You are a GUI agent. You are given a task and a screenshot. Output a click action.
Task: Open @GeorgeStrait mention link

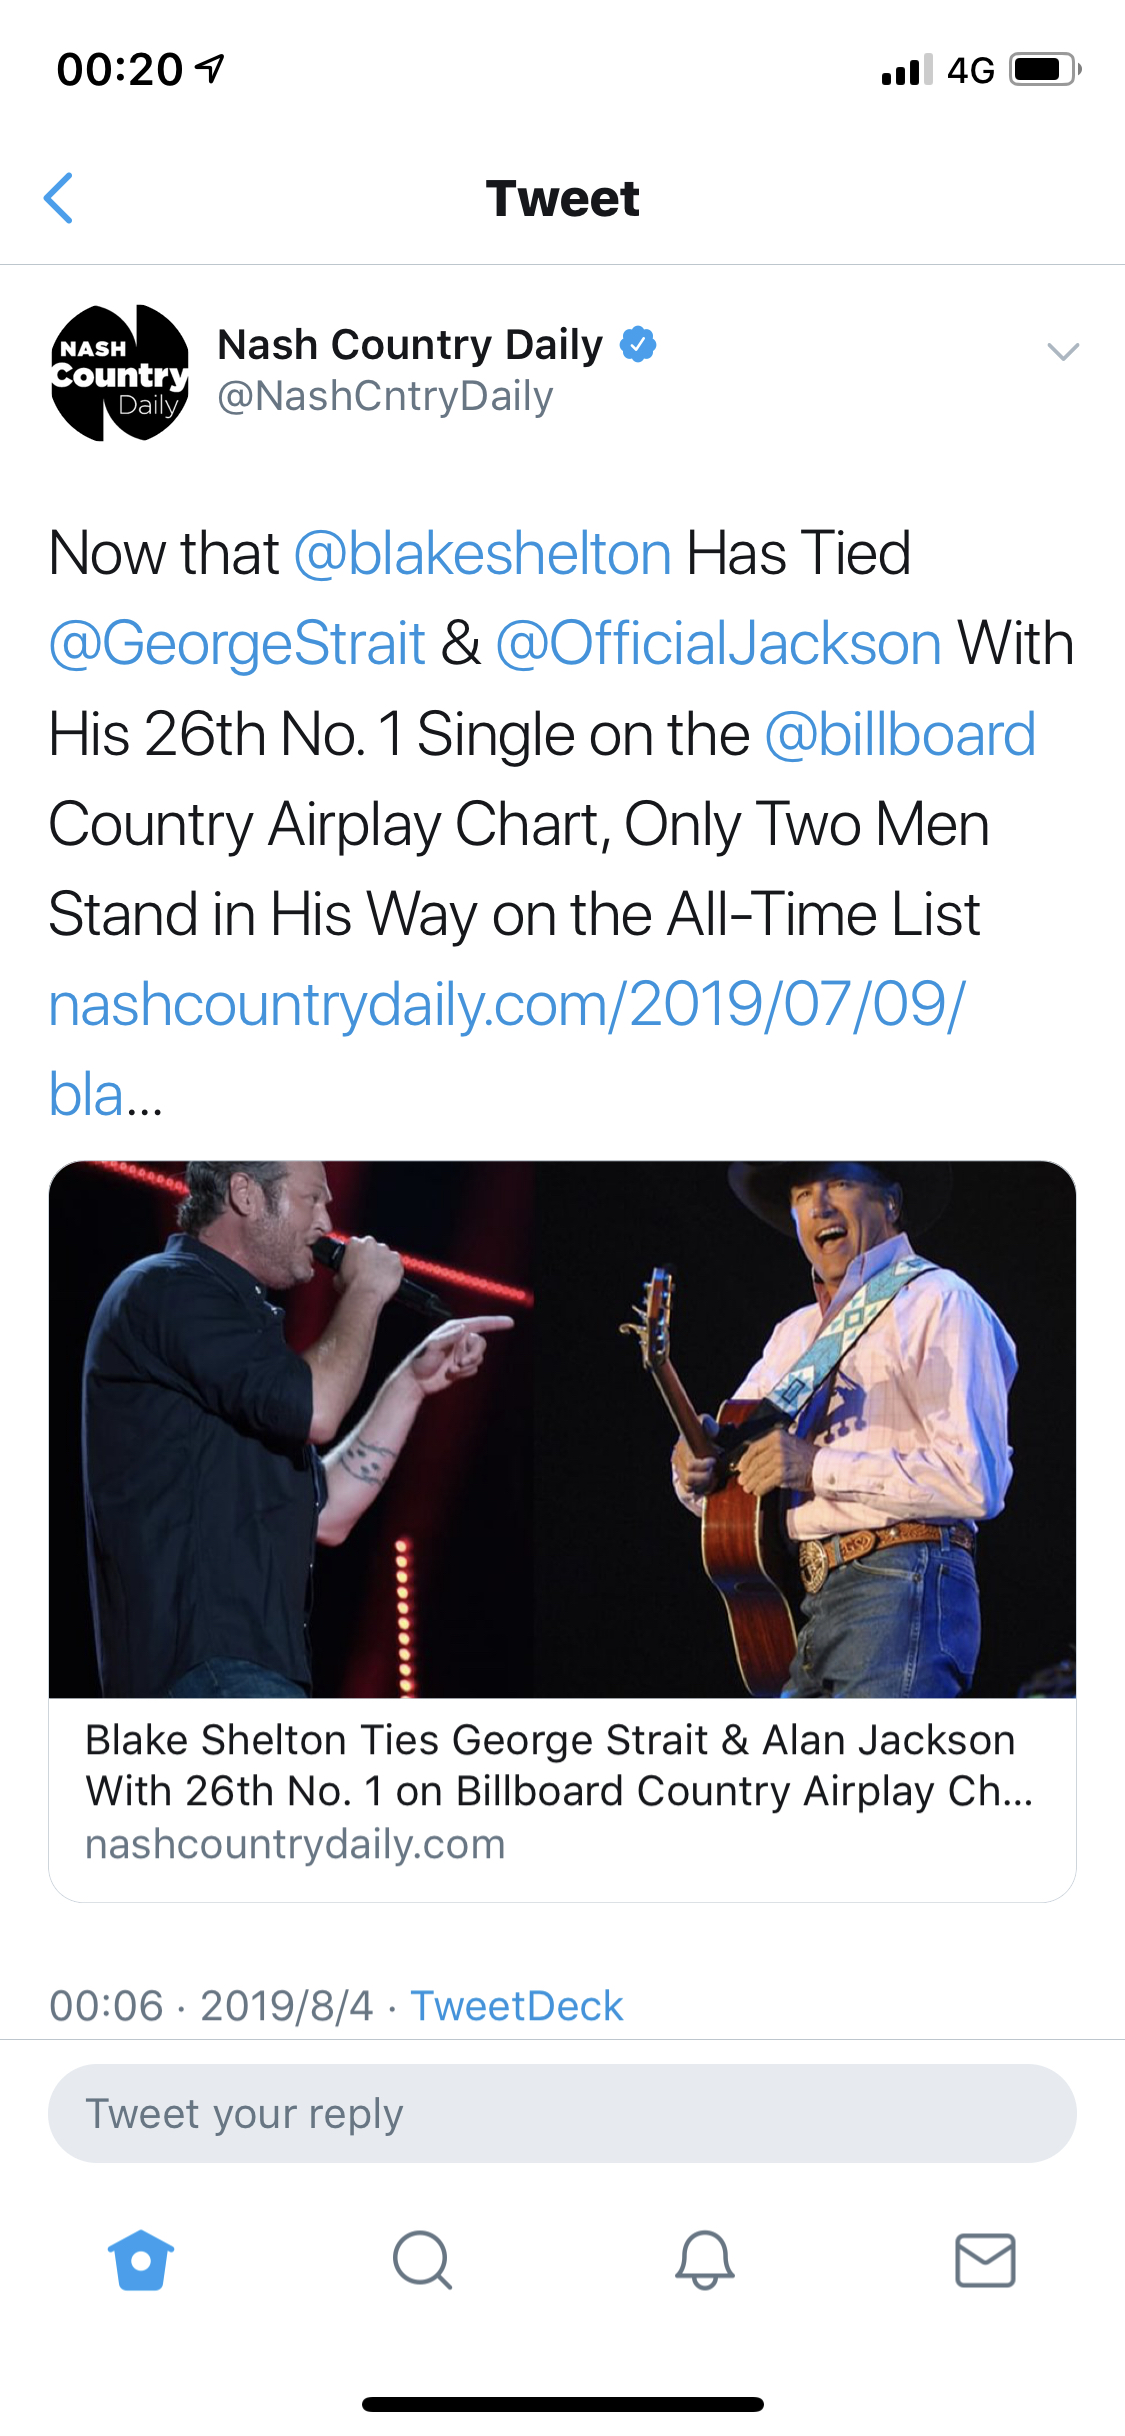[x=238, y=643]
